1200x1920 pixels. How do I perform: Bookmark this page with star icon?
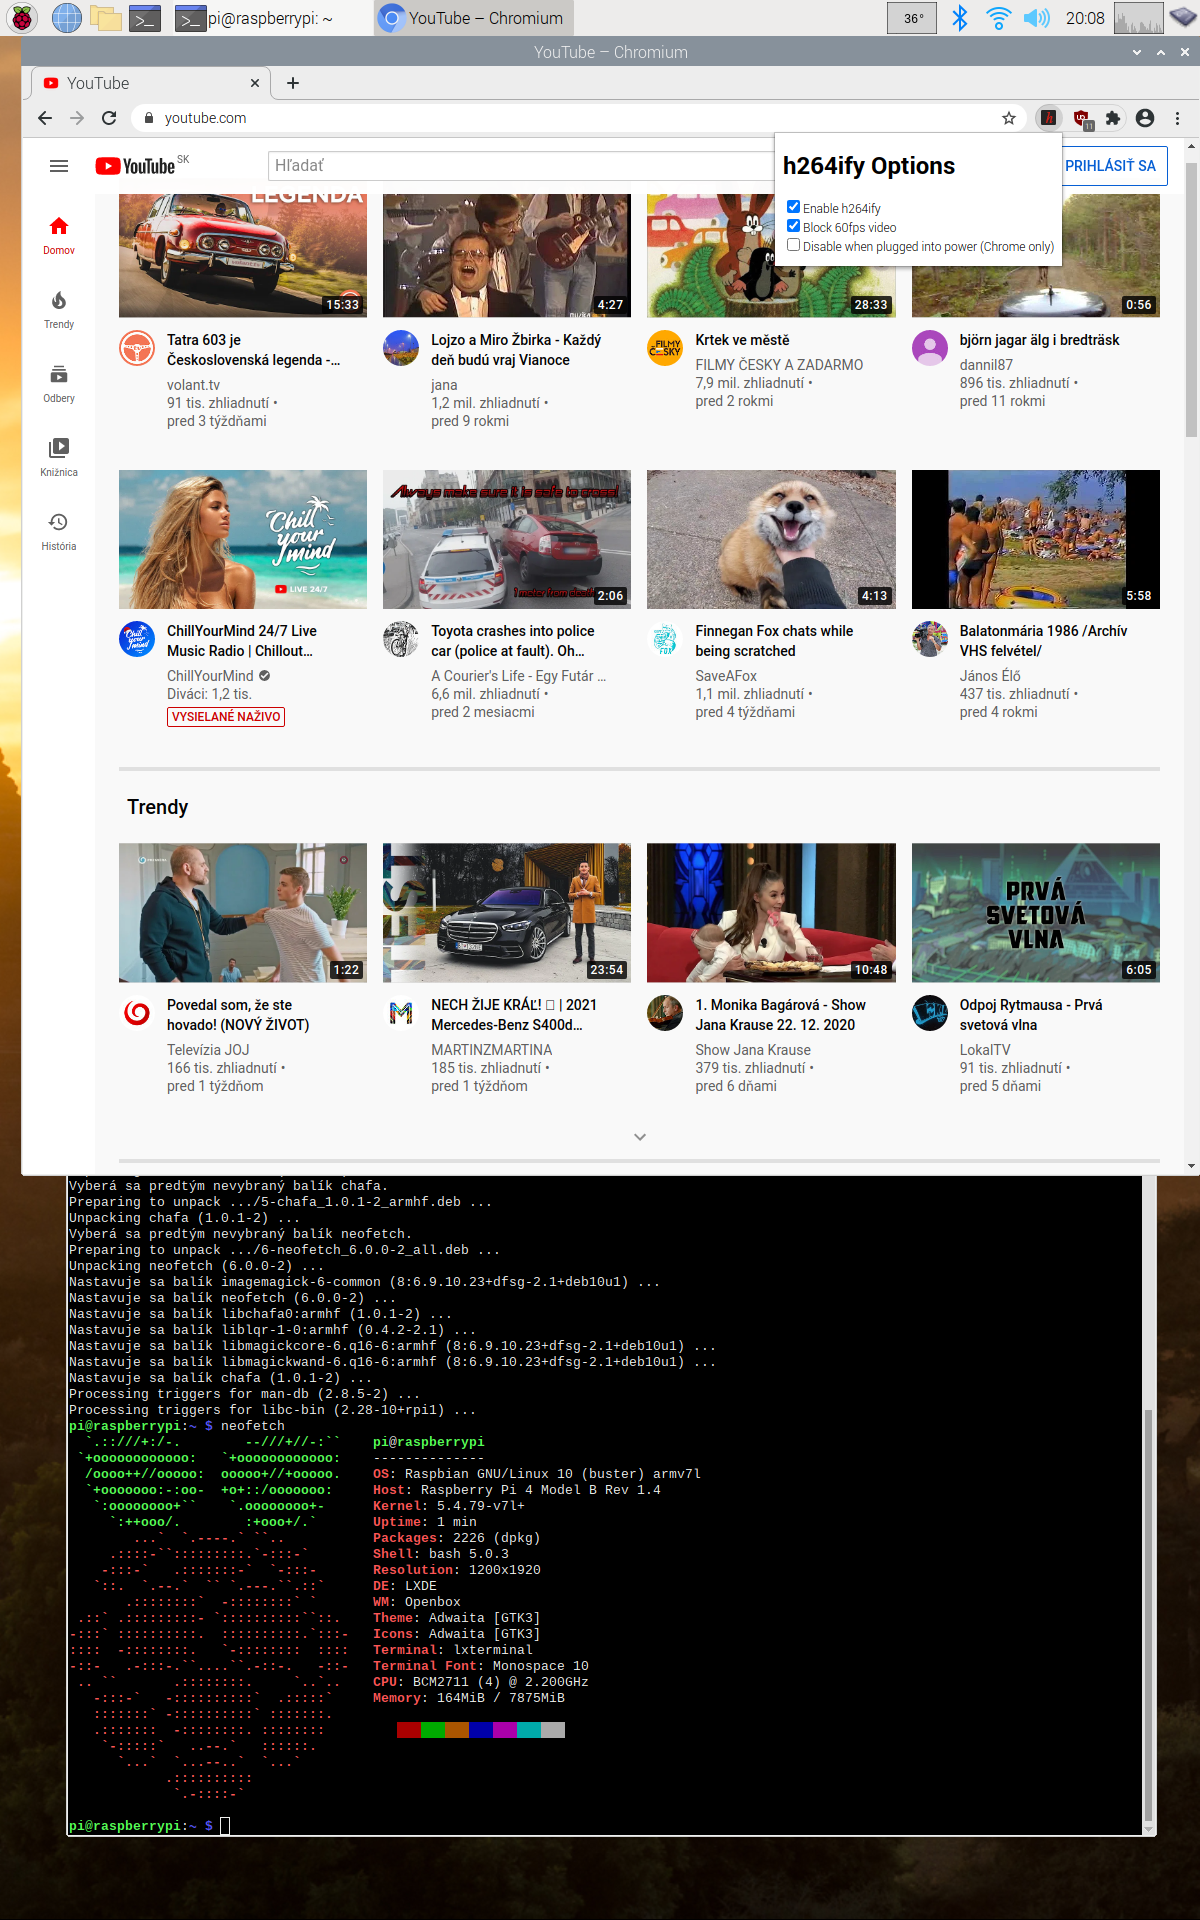[1009, 118]
